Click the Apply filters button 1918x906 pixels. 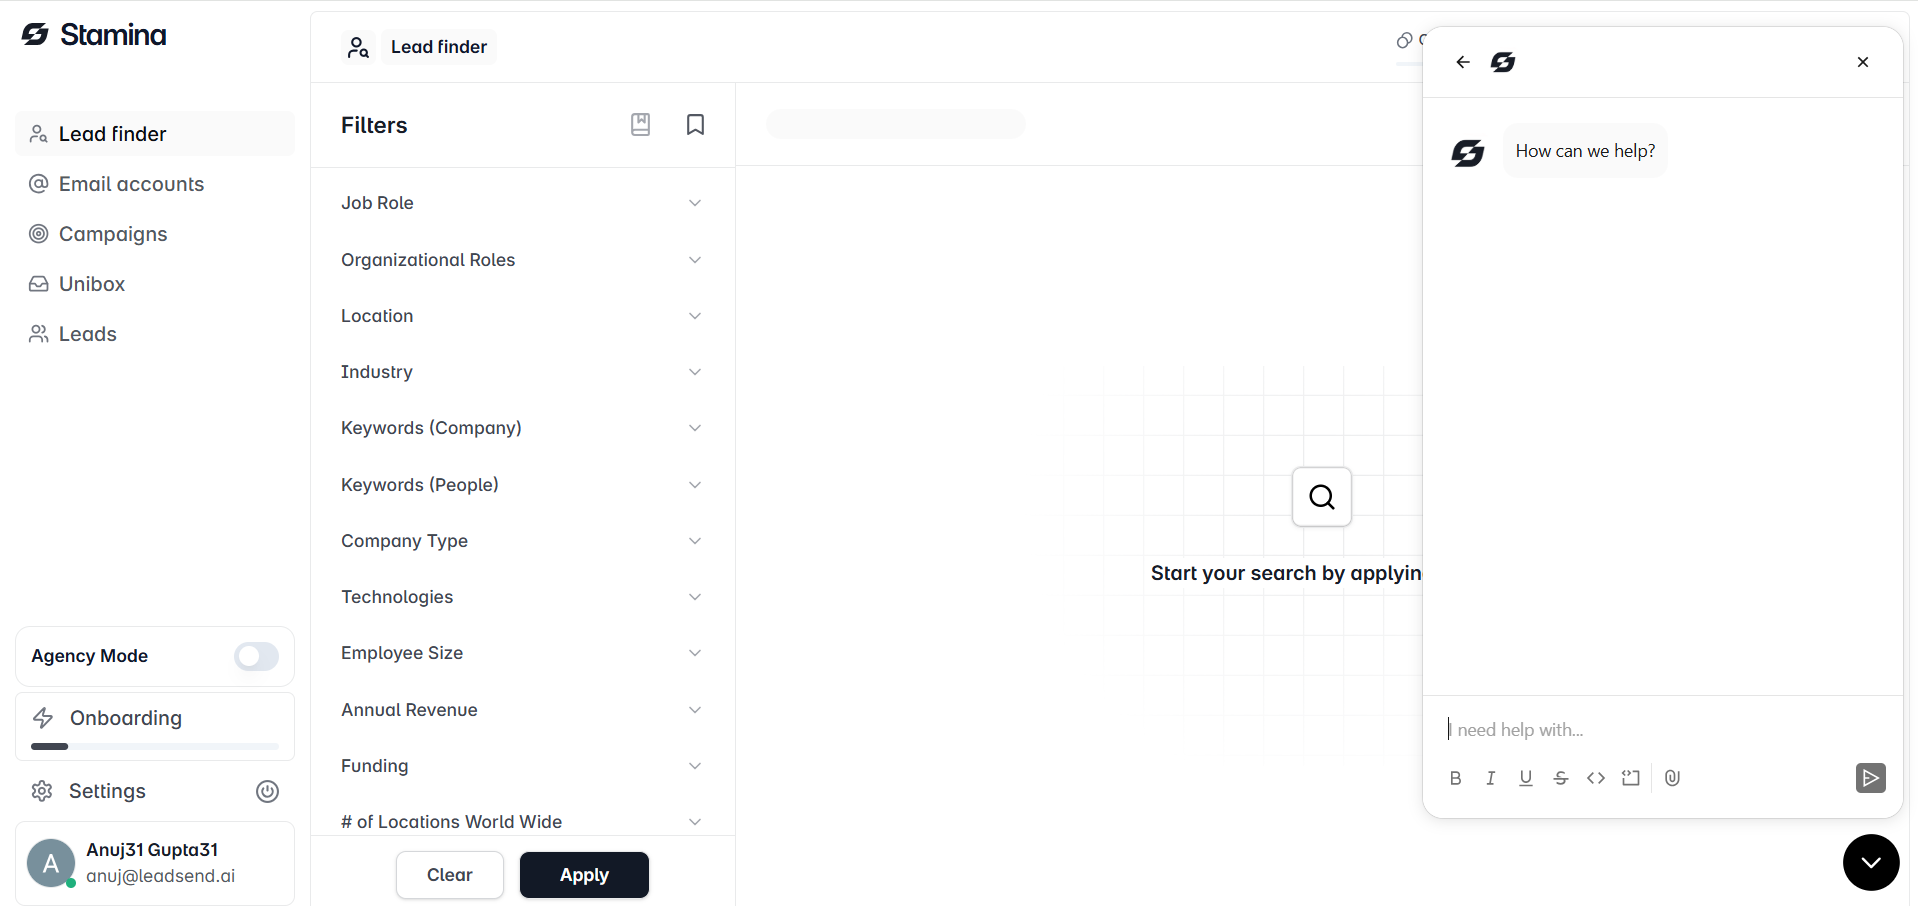(x=584, y=875)
